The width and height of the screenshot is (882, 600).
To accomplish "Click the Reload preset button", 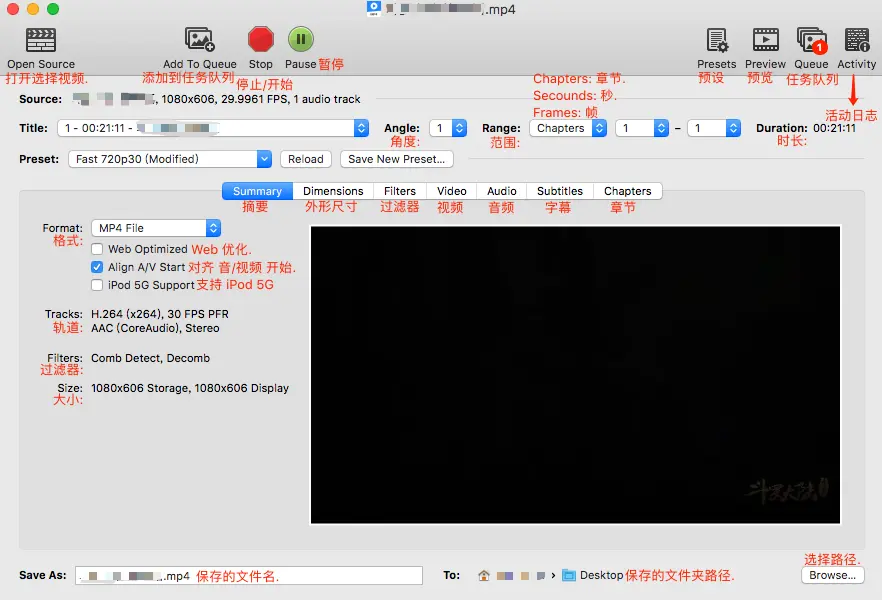I will tap(306, 159).
